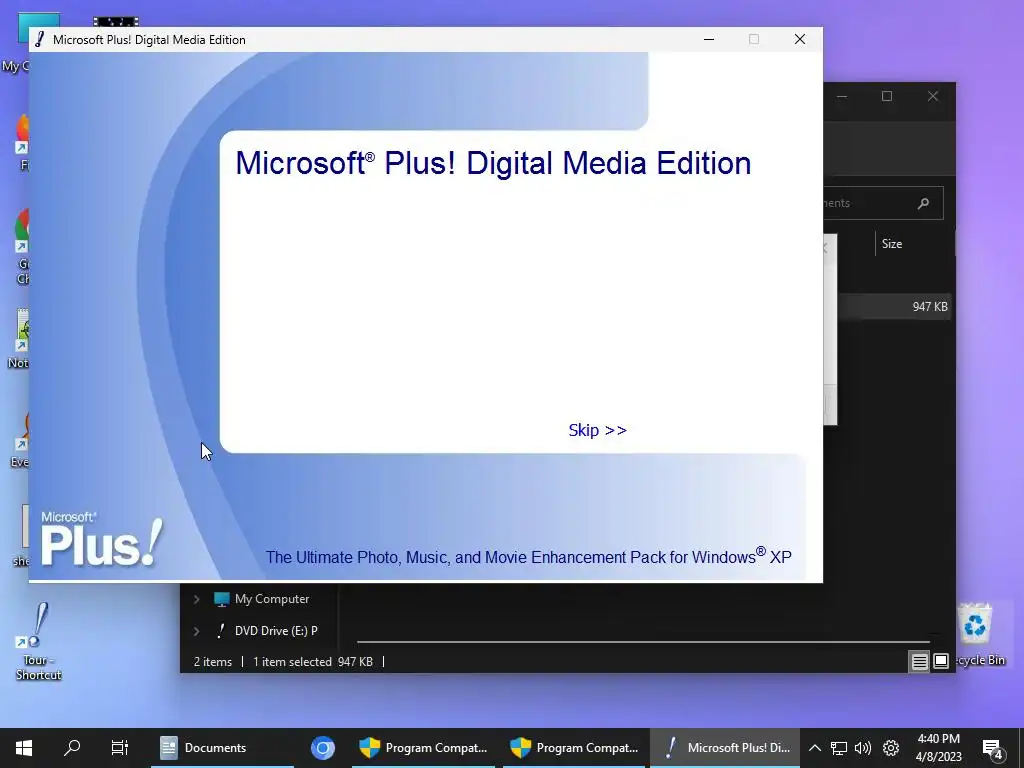Viewport: 1024px width, 768px height.
Task: Click the Microsoft Plus! logo
Action: point(101,538)
